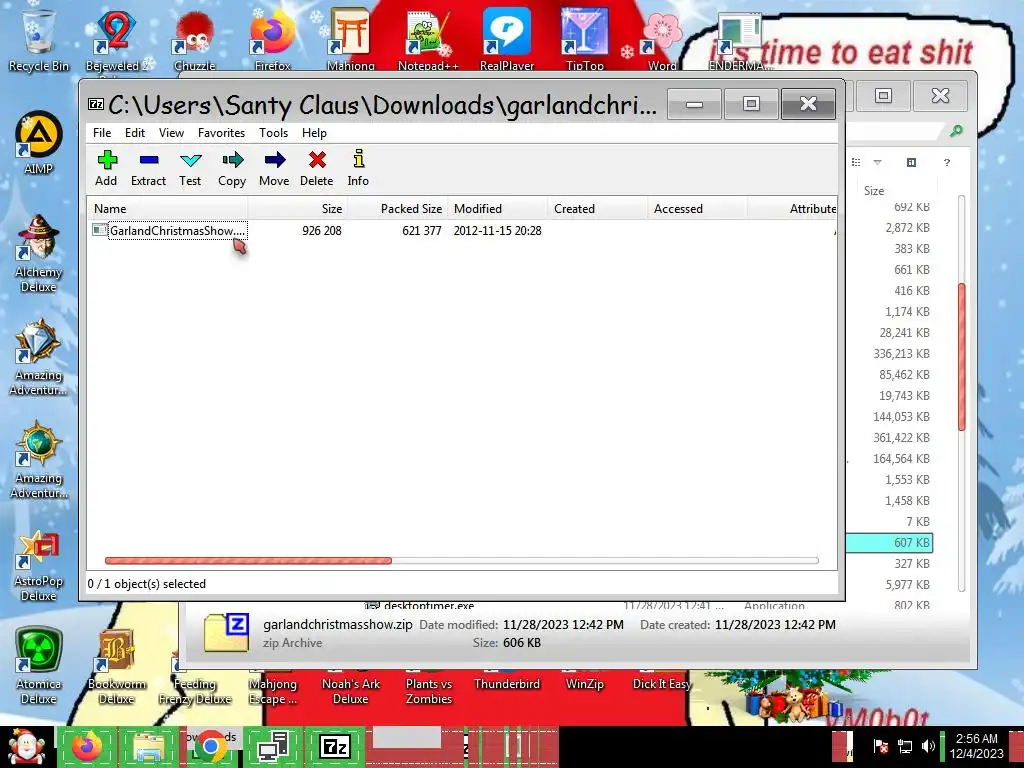Hit the red Delete toolbar icon

317,168
